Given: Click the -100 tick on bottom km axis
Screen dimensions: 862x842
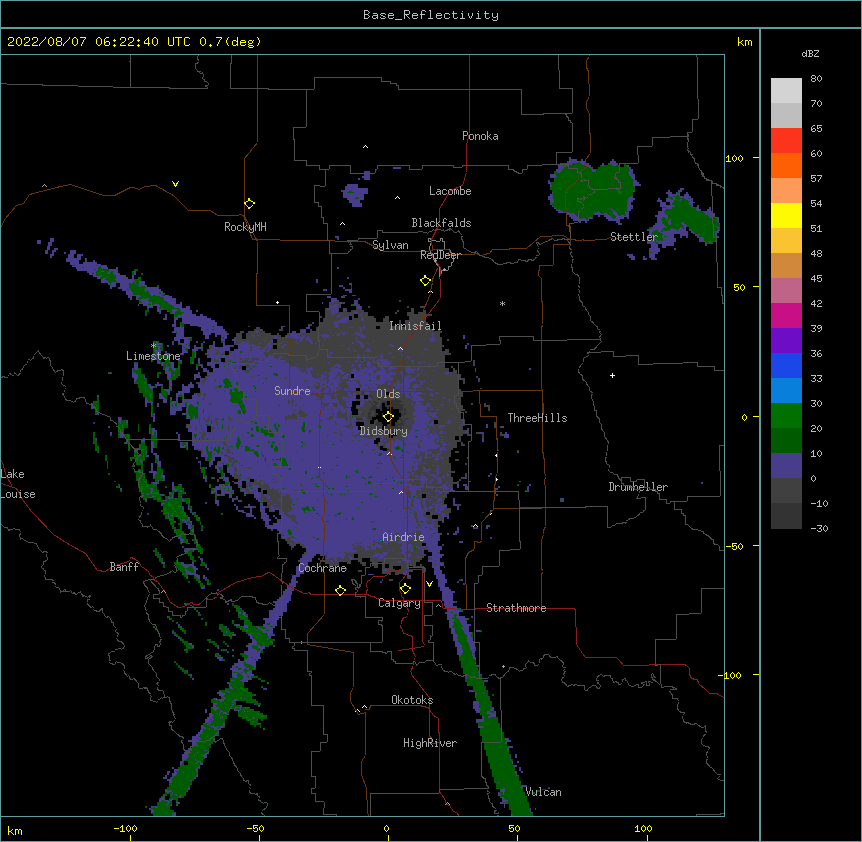Looking at the screenshot, I should (125, 829).
